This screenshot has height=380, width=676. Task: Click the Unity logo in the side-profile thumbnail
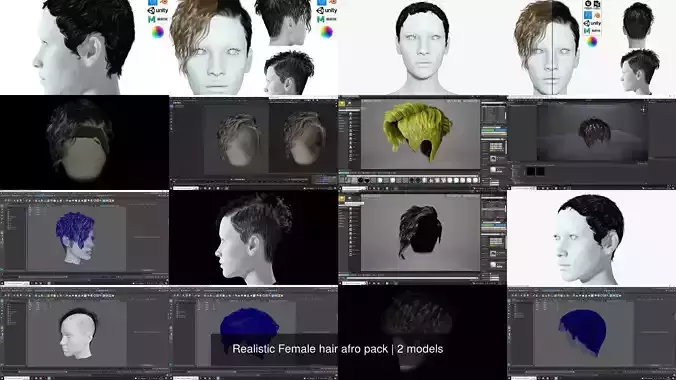(158, 10)
